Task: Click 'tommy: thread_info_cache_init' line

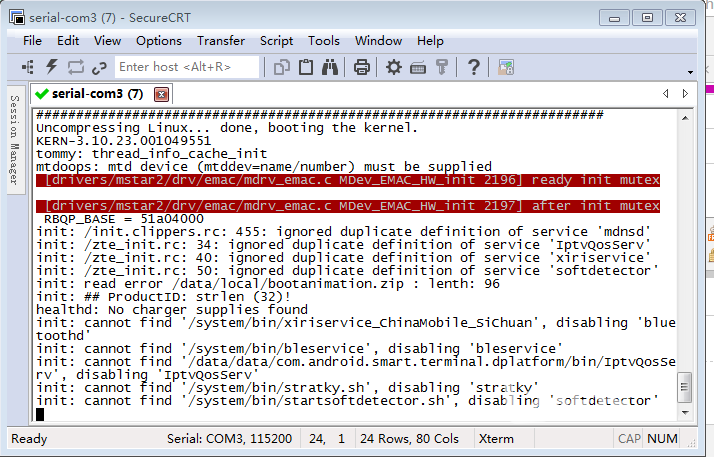Action: 152,154
